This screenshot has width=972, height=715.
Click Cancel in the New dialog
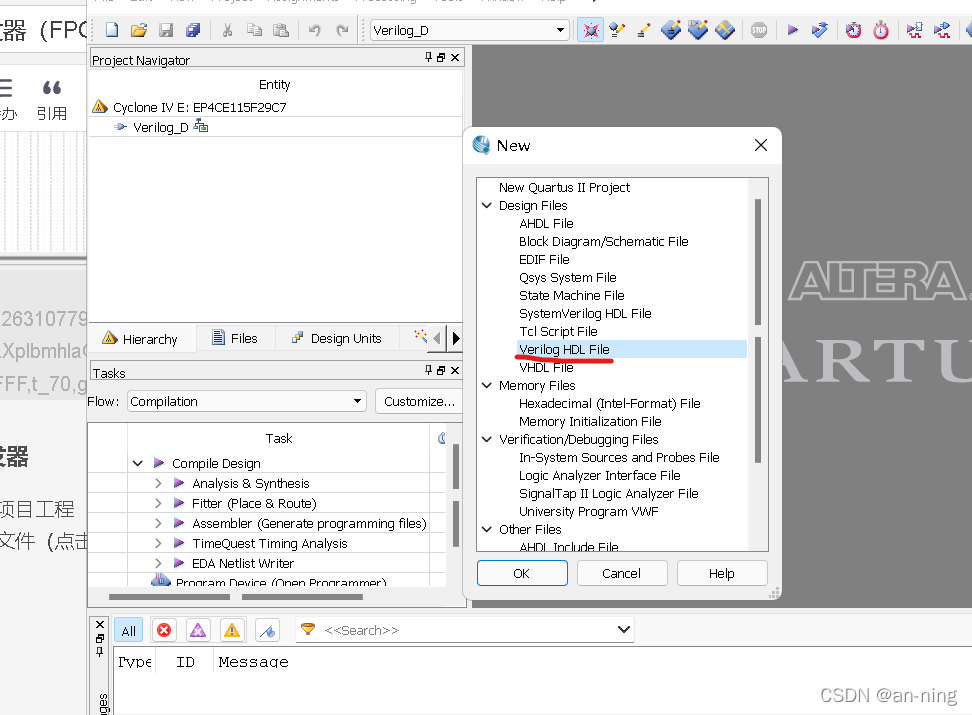coord(622,573)
